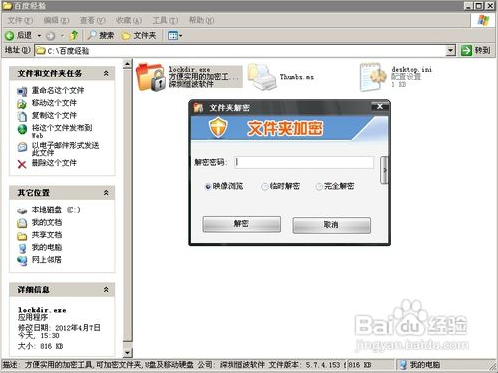Open Shared Documents folder icon

(22, 236)
